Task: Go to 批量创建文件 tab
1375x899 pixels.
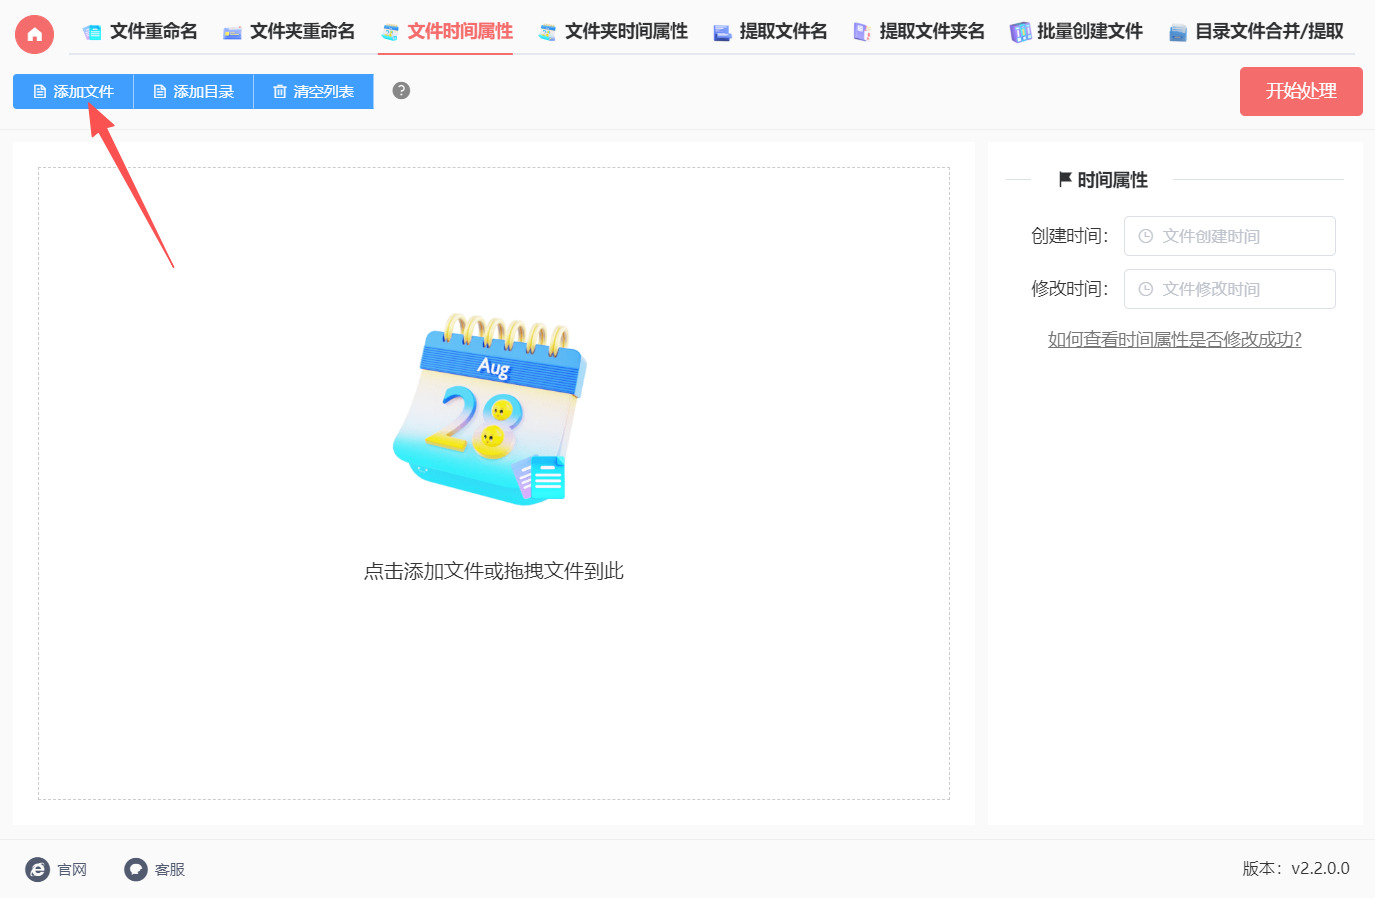Action: click(x=1076, y=32)
